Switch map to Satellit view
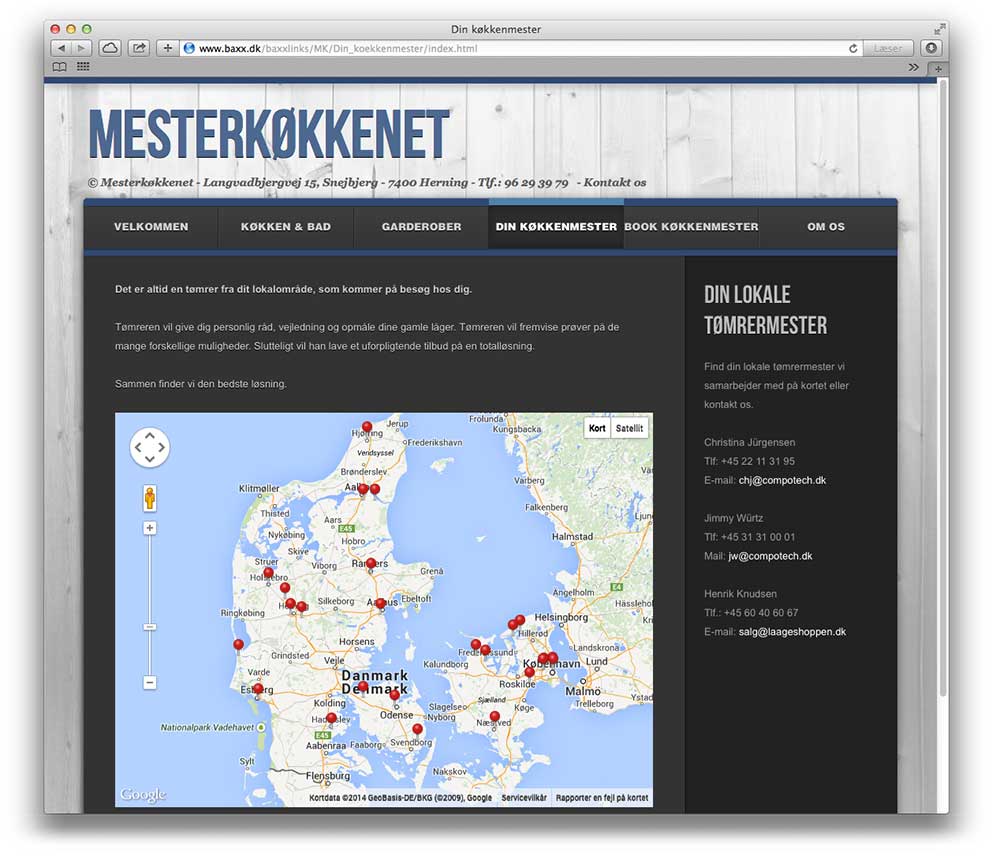1000x864 pixels. coord(629,428)
